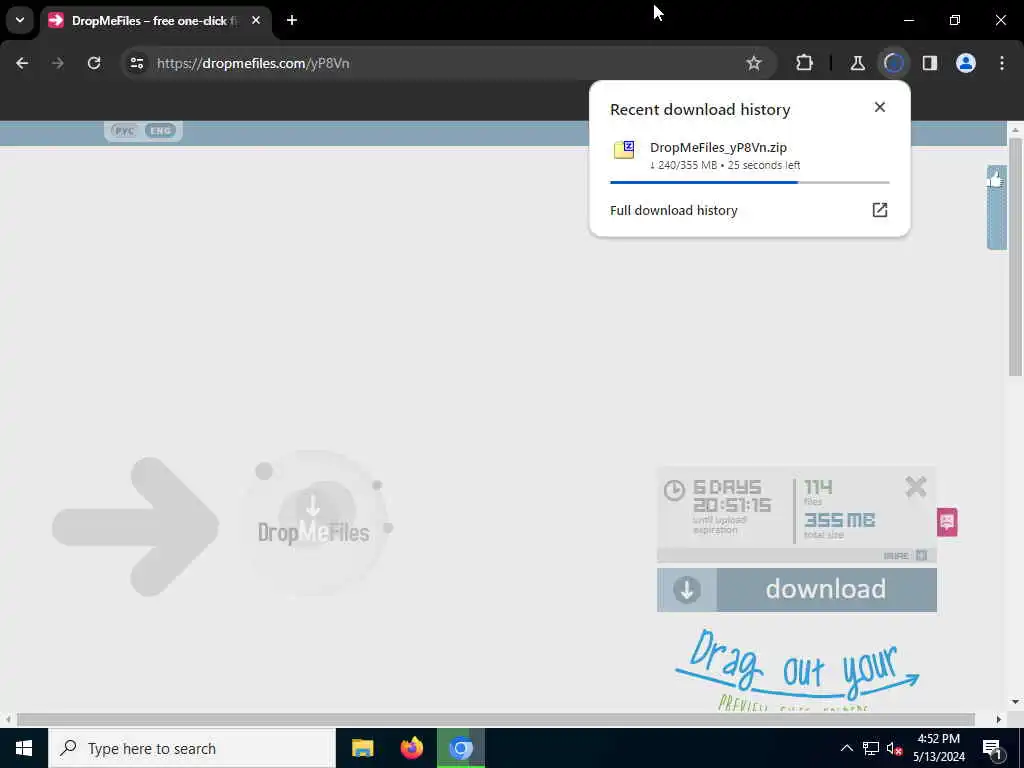1024x768 pixels.
Task: Bookmark this page with the star
Action: (754, 63)
